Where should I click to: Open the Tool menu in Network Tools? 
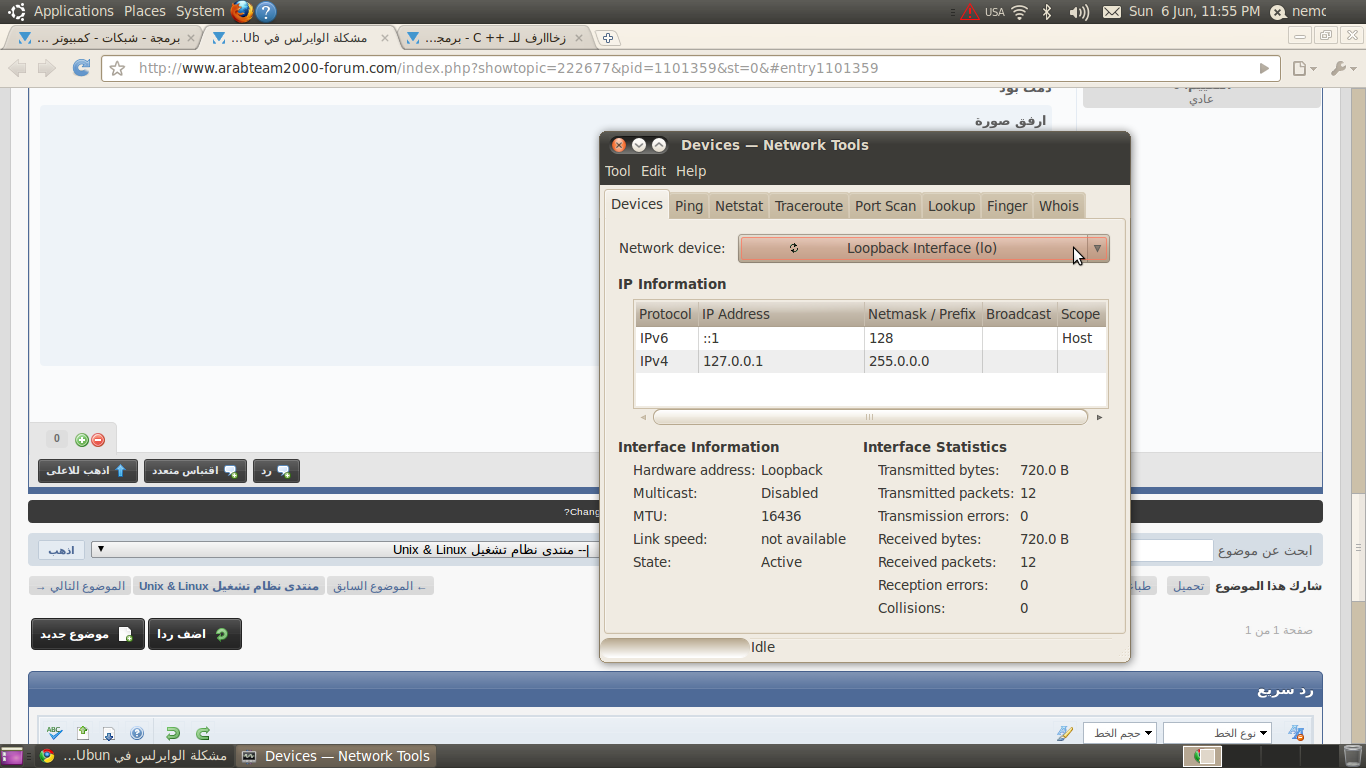point(618,171)
